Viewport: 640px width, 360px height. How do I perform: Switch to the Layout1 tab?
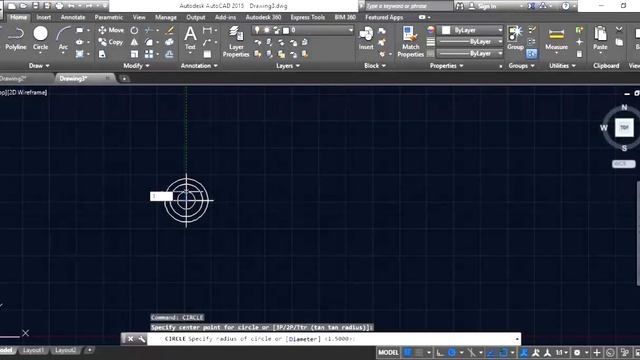click(x=33, y=350)
